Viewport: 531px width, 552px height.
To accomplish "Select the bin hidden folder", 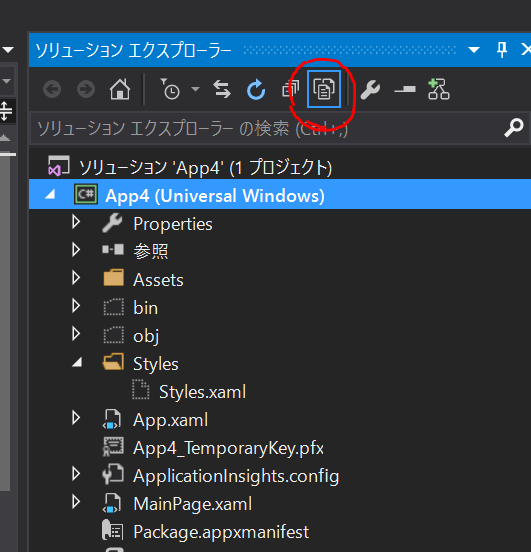I will tap(145, 308).
